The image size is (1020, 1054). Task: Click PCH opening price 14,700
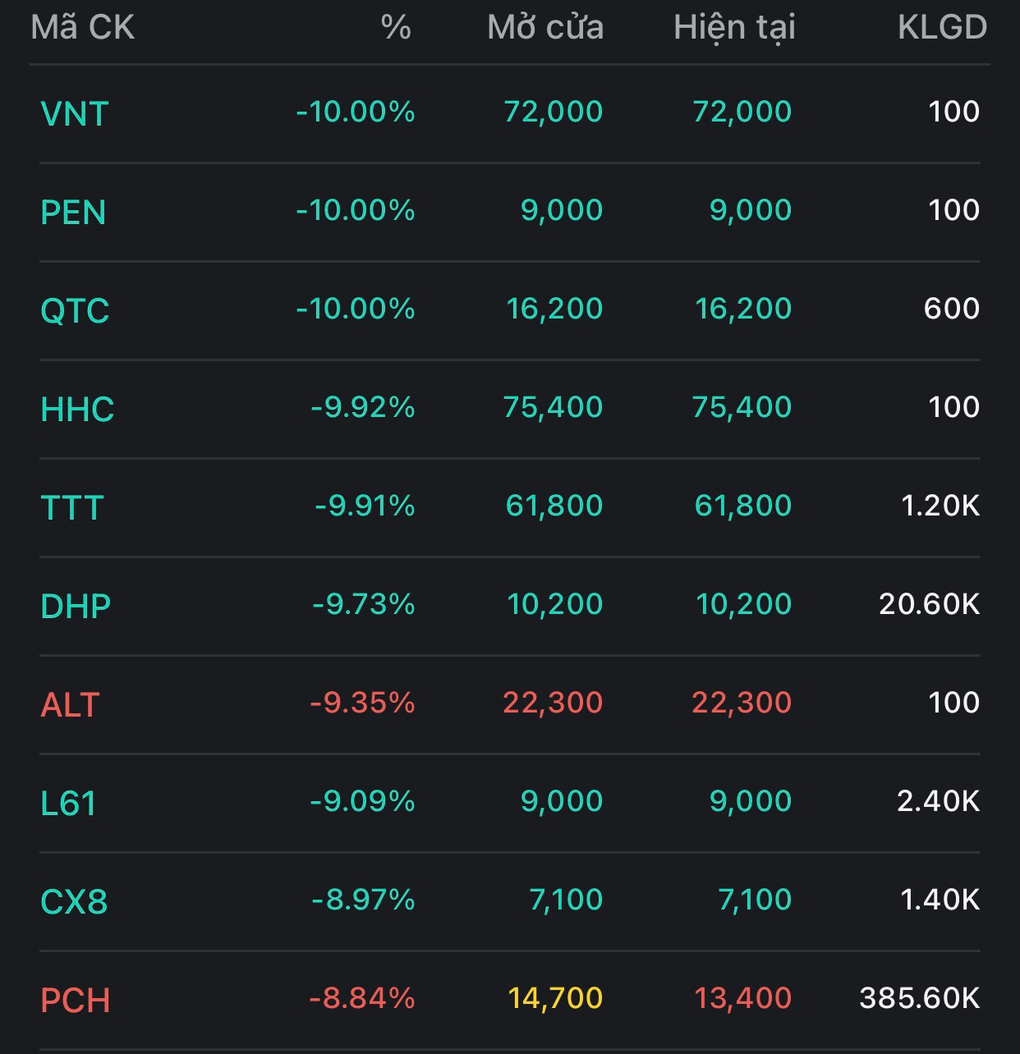tap(555, 998)
